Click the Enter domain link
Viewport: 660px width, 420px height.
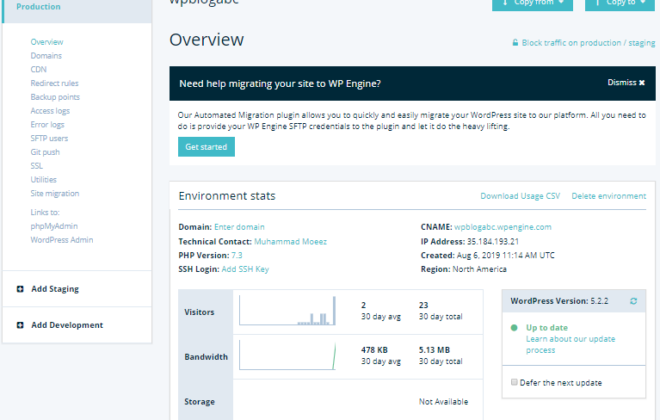click(x=239, y=227)
